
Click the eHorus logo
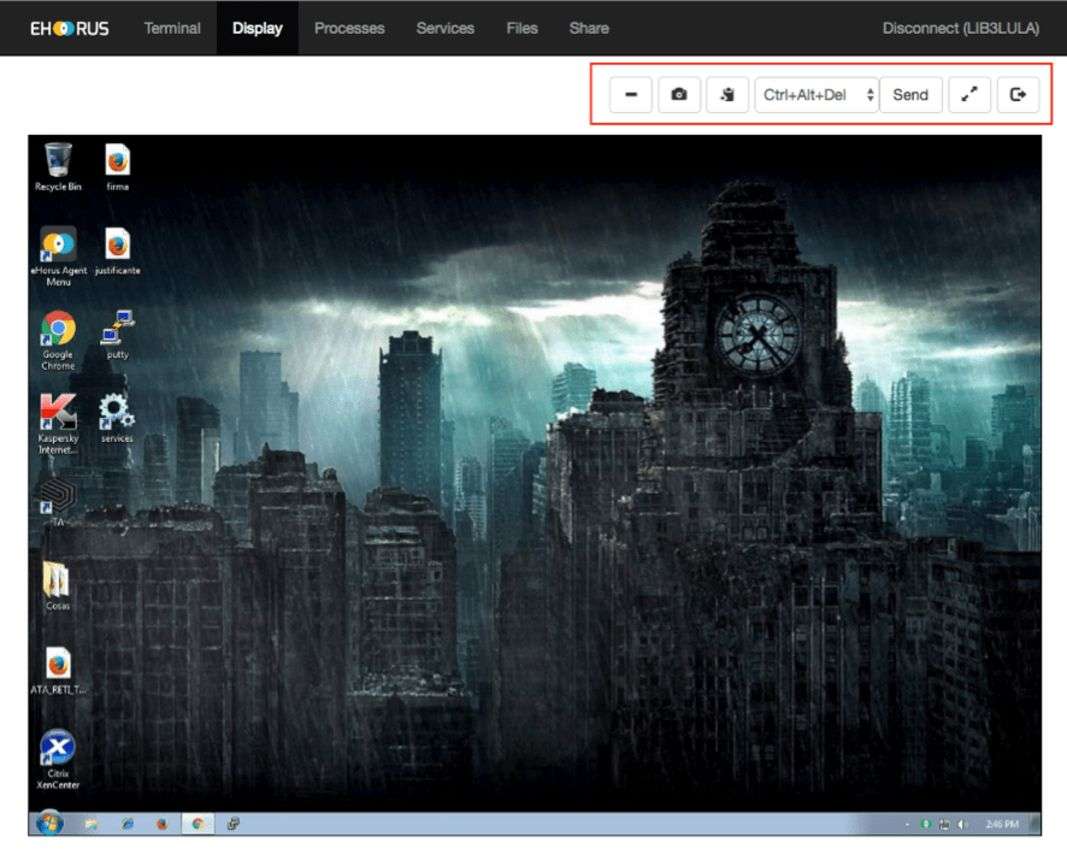69,28
